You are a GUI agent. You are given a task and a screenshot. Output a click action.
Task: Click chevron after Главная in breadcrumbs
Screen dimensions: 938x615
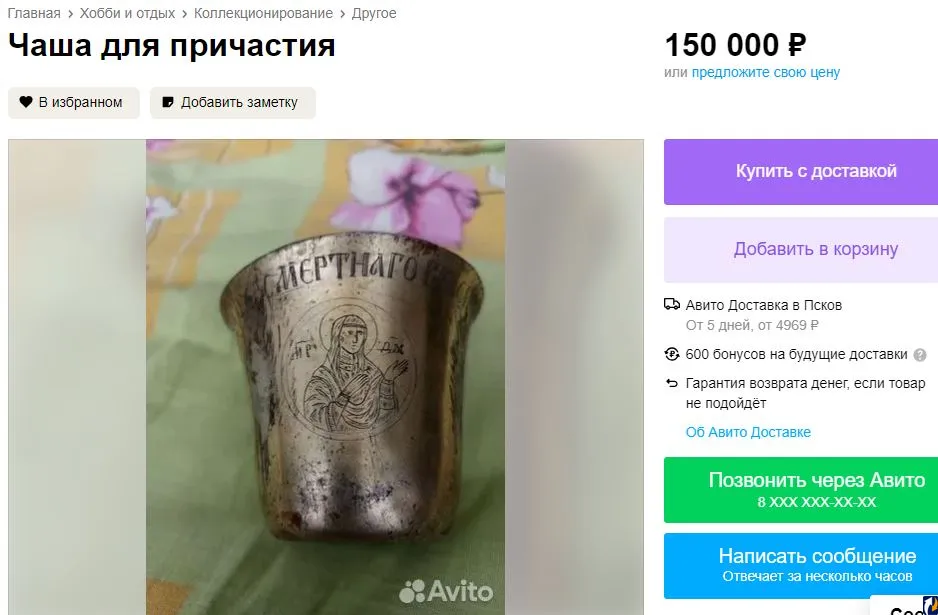coord(70,14)
